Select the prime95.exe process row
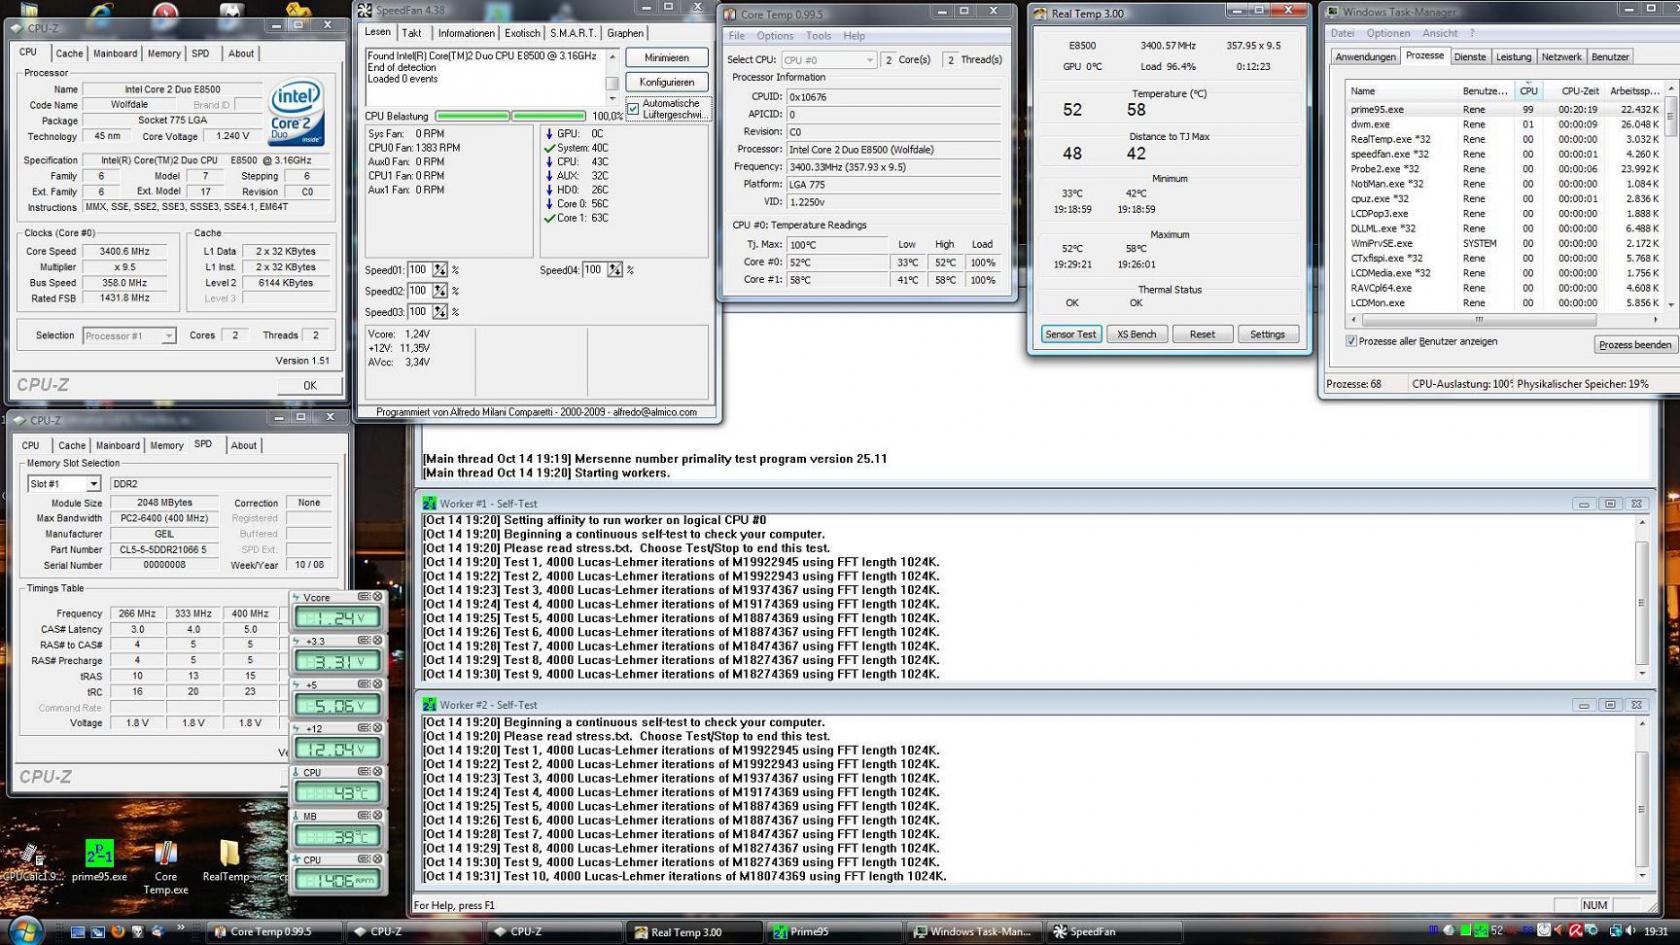 coord(1504,110)
